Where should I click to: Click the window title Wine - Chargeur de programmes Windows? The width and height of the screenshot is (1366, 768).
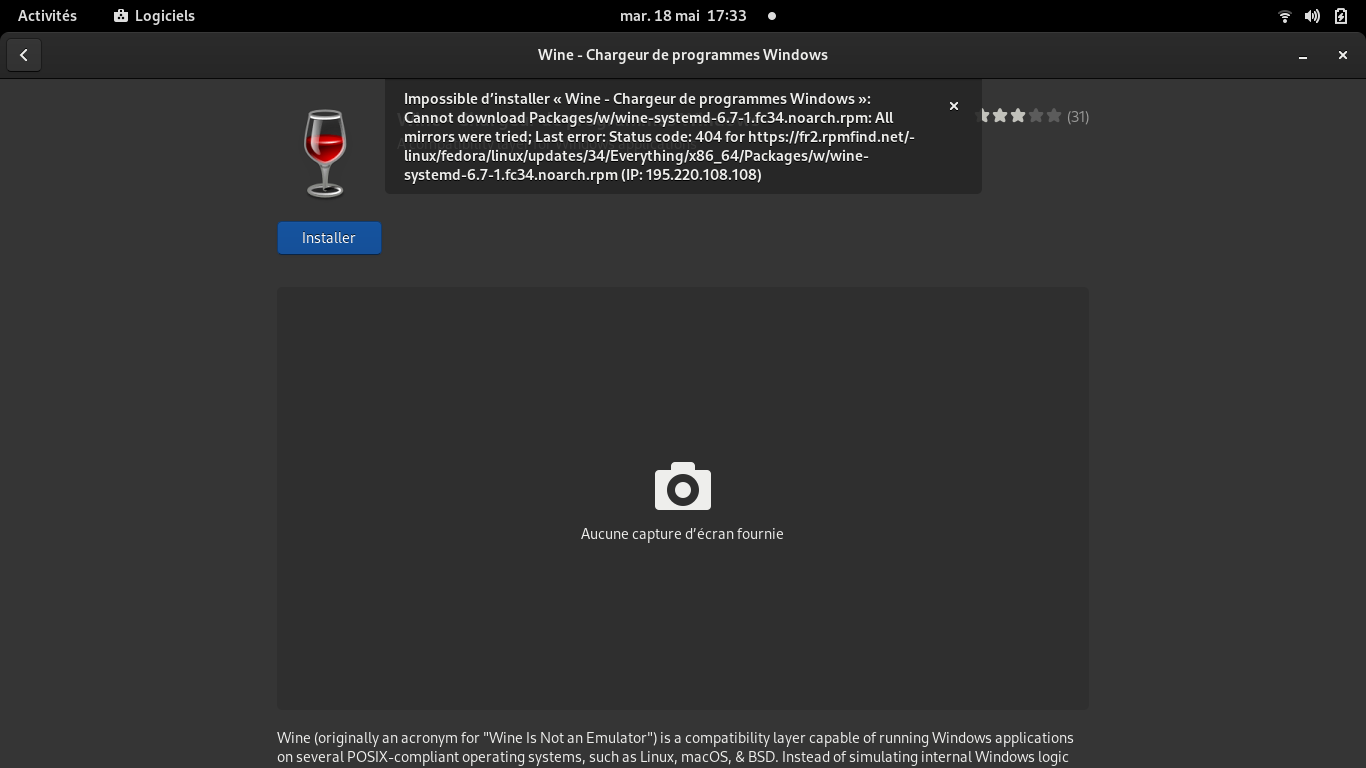pos(683,55)
